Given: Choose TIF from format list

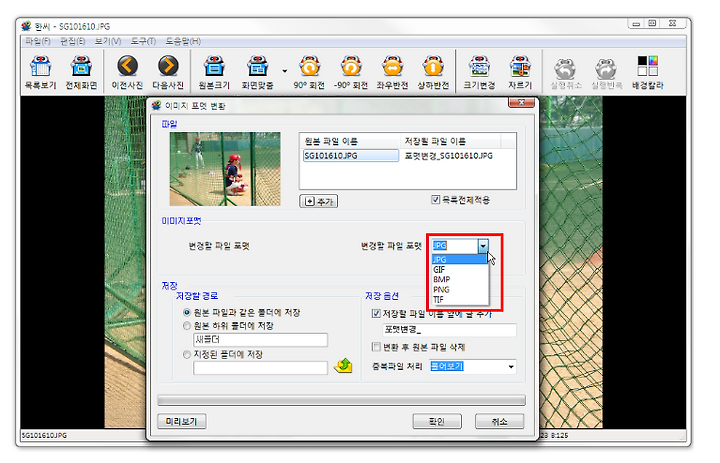Looking at the screenshot, I should click(459, 299).
